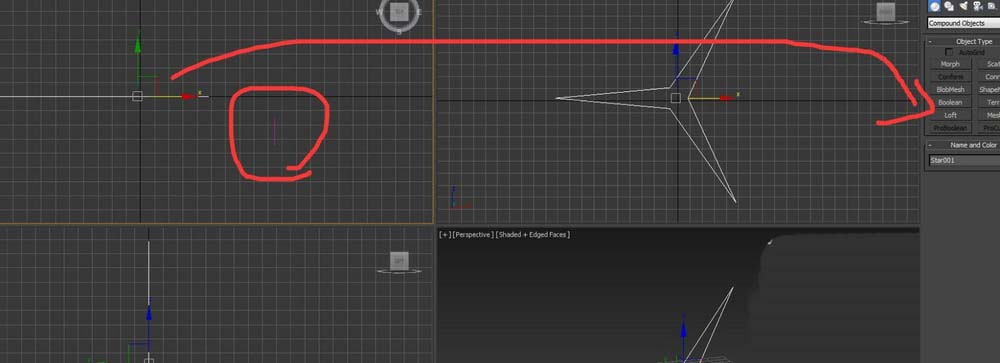
Task: Select the purple line shape in Top viewport
Action: [275, 131]
